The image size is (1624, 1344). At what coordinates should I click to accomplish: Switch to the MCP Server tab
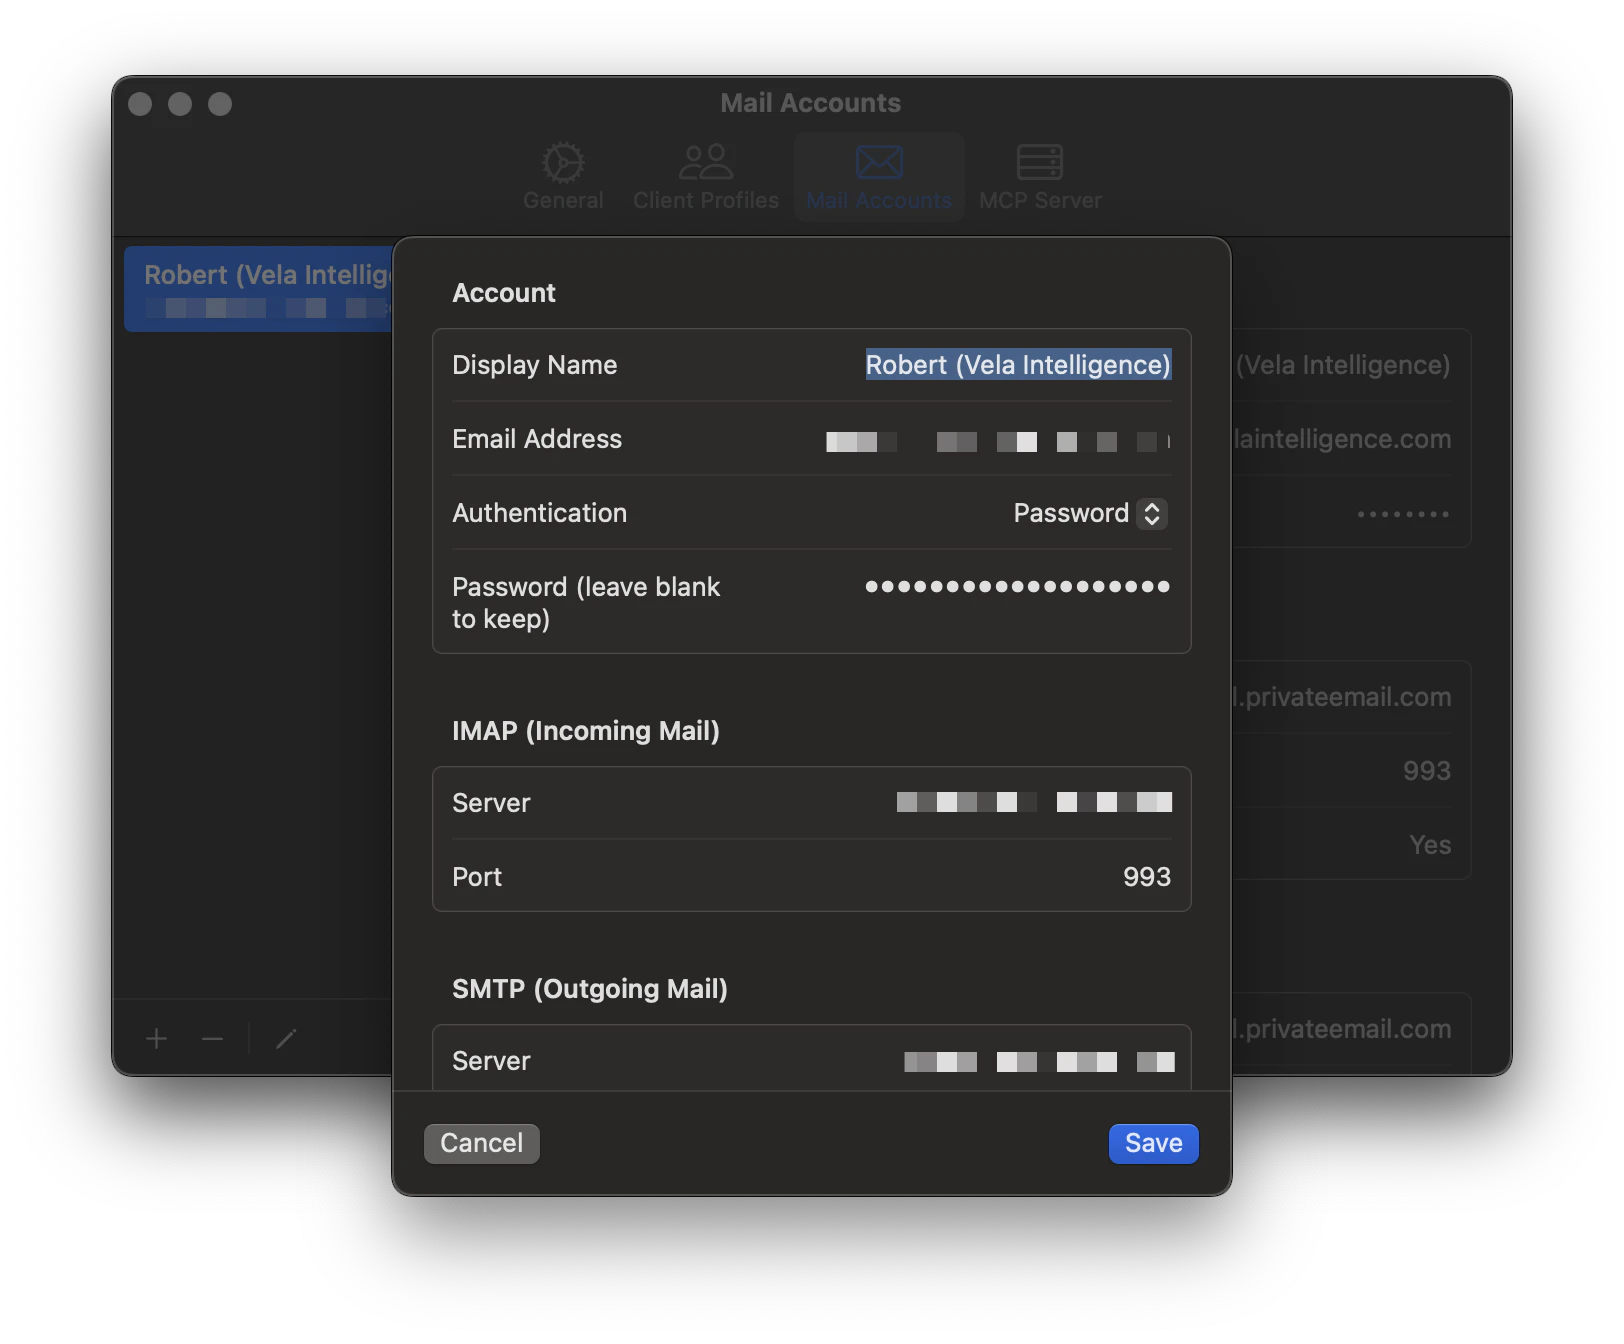[x=1040, y=175]
